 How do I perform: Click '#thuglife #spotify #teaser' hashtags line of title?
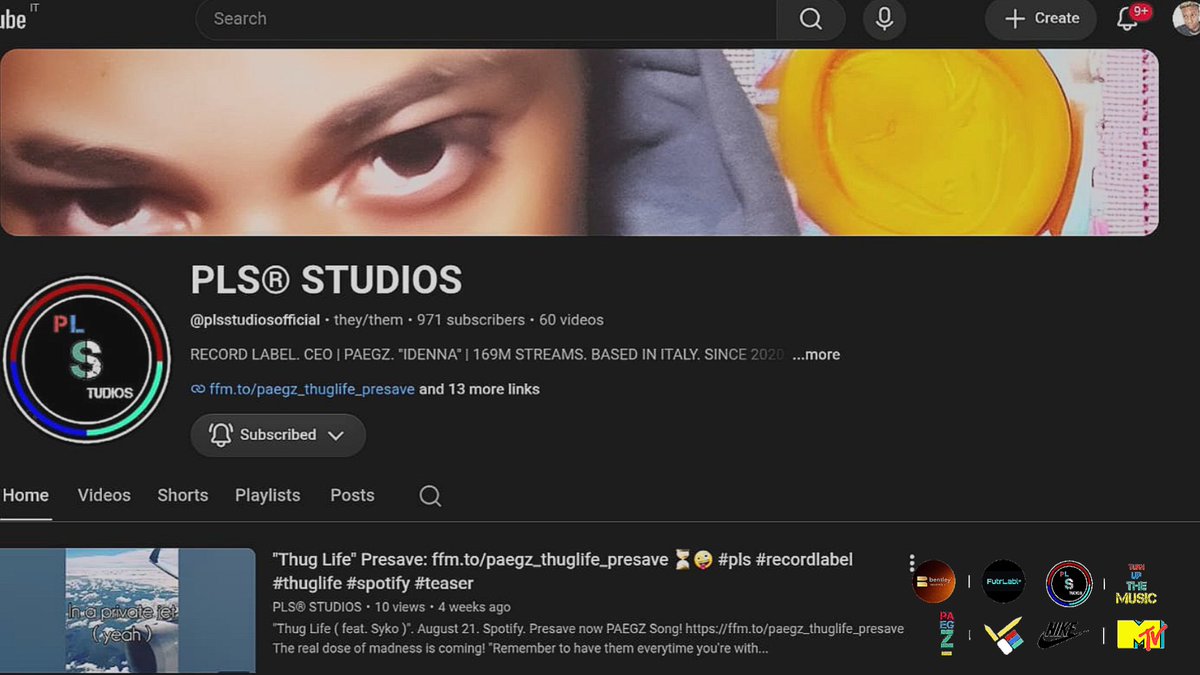pos(373,583)
